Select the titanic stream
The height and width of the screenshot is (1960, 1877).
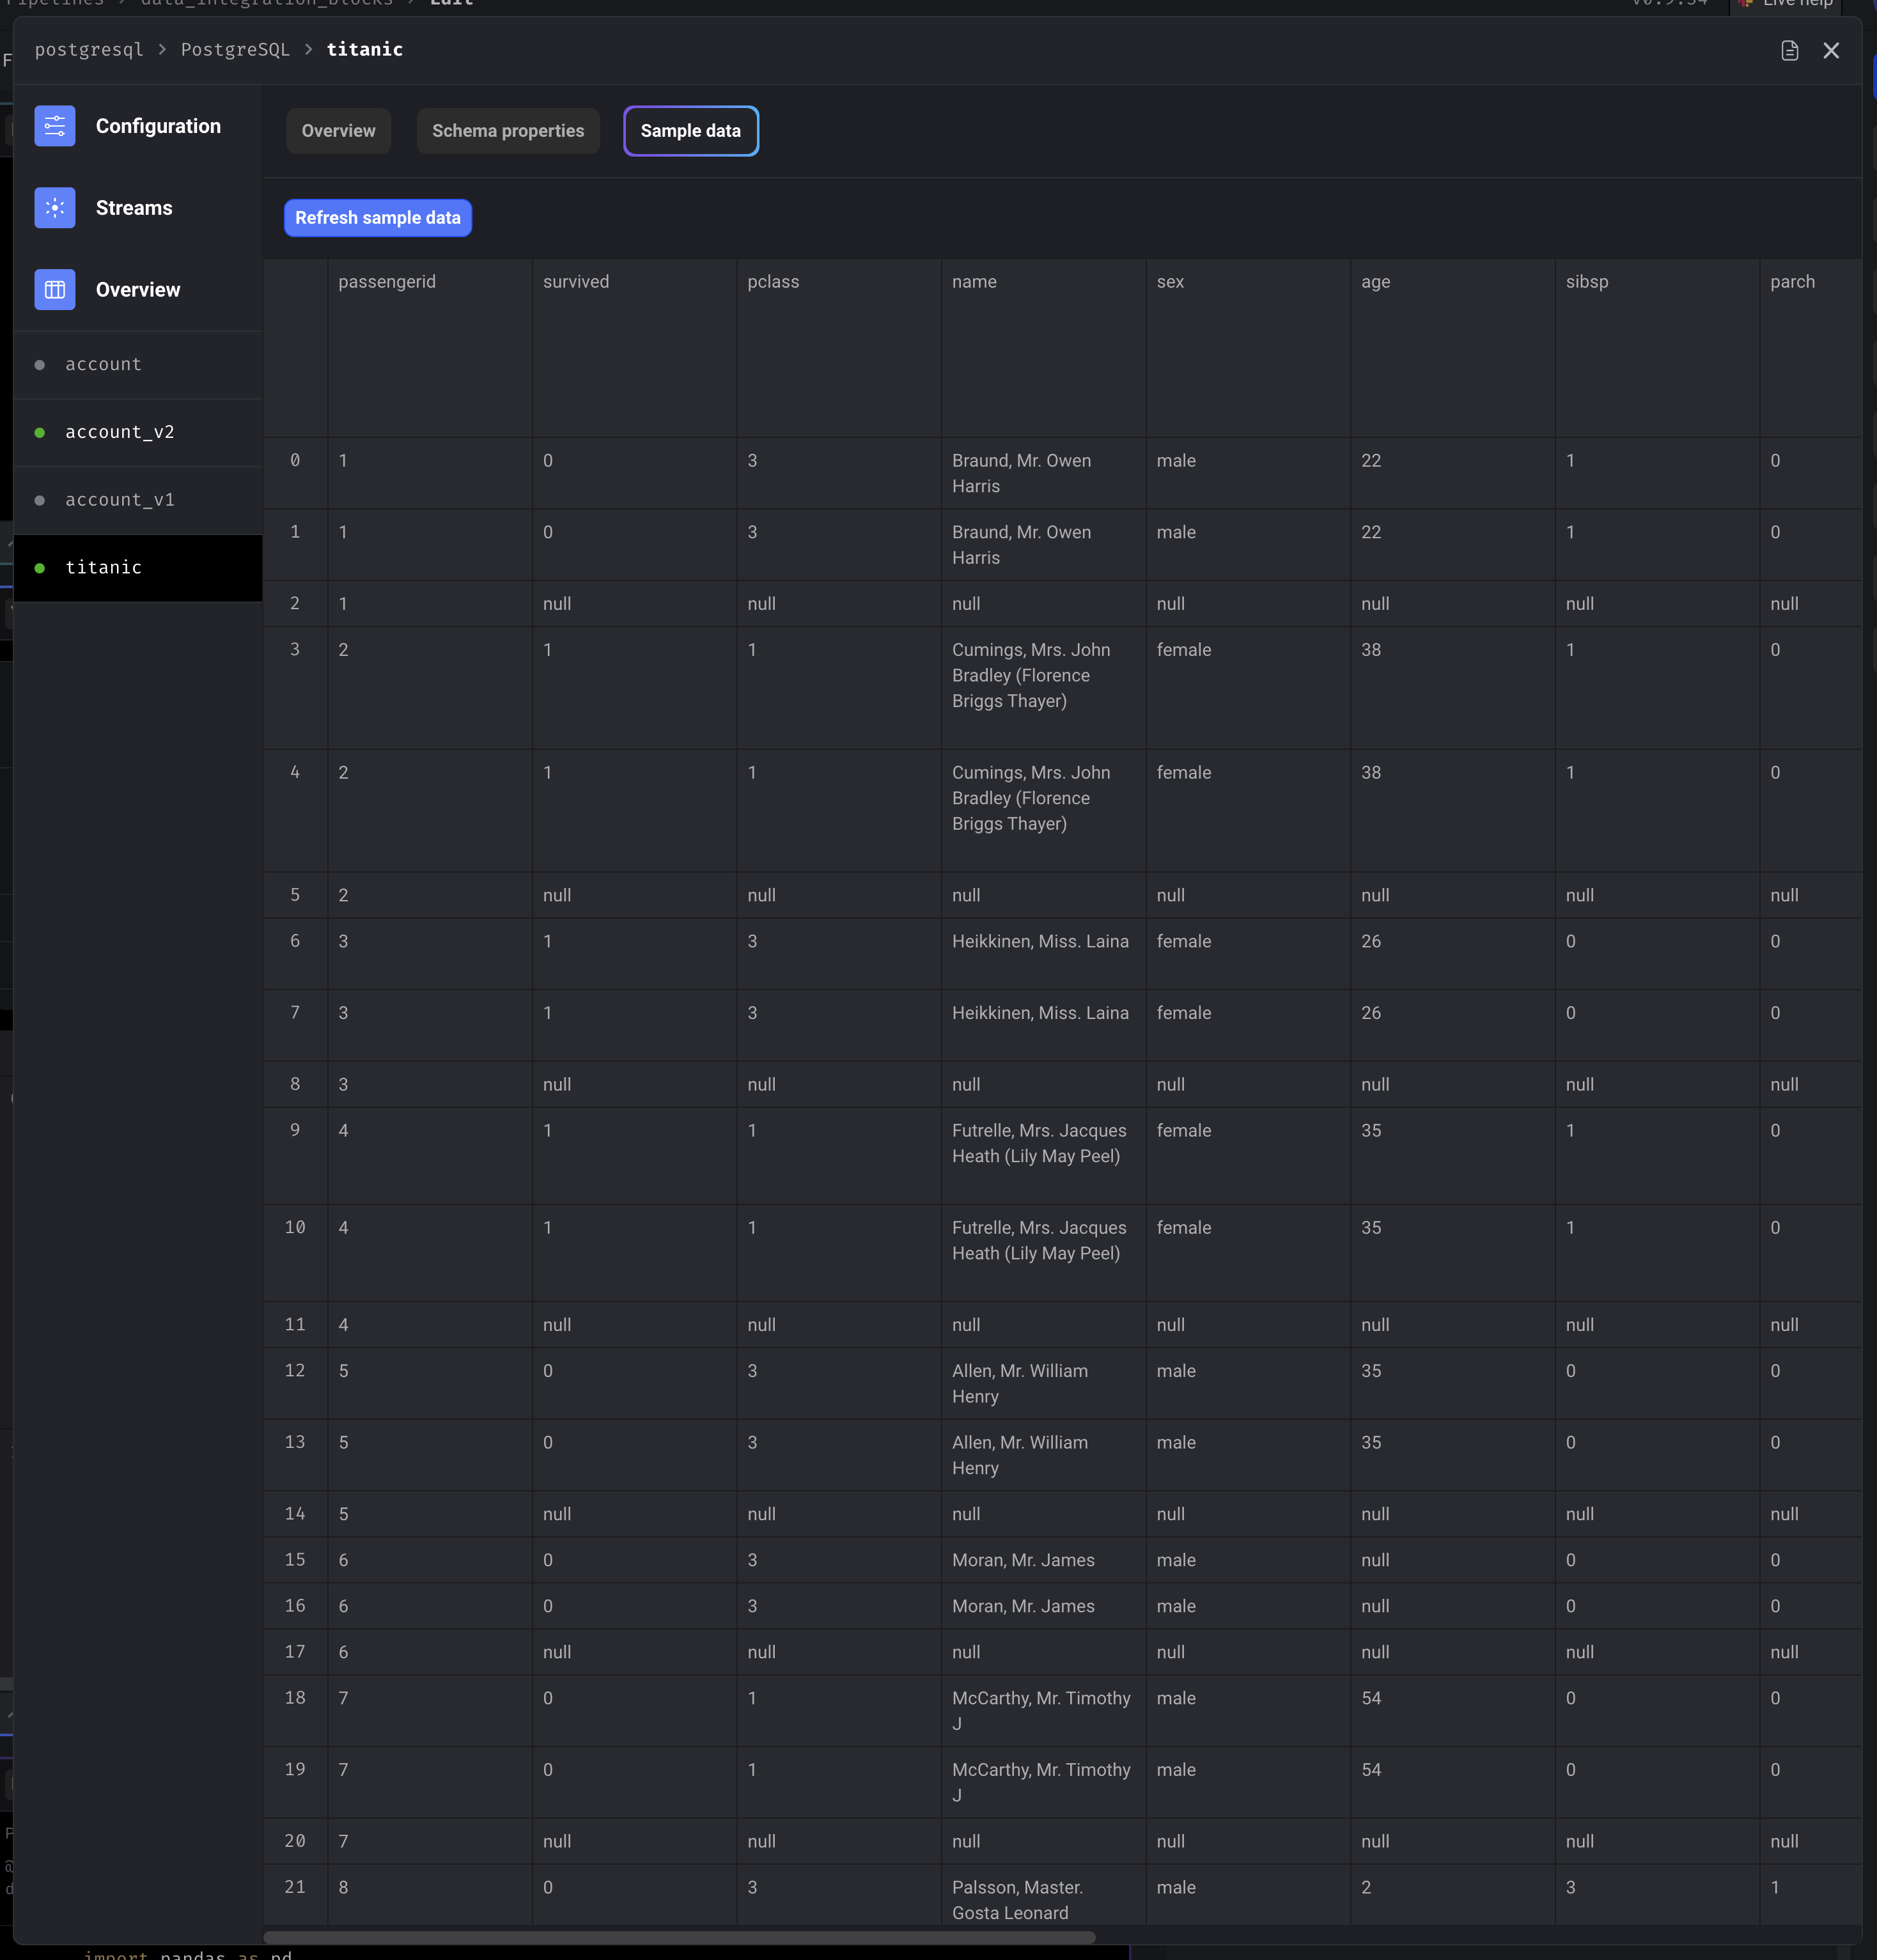[x=138, y=568]
